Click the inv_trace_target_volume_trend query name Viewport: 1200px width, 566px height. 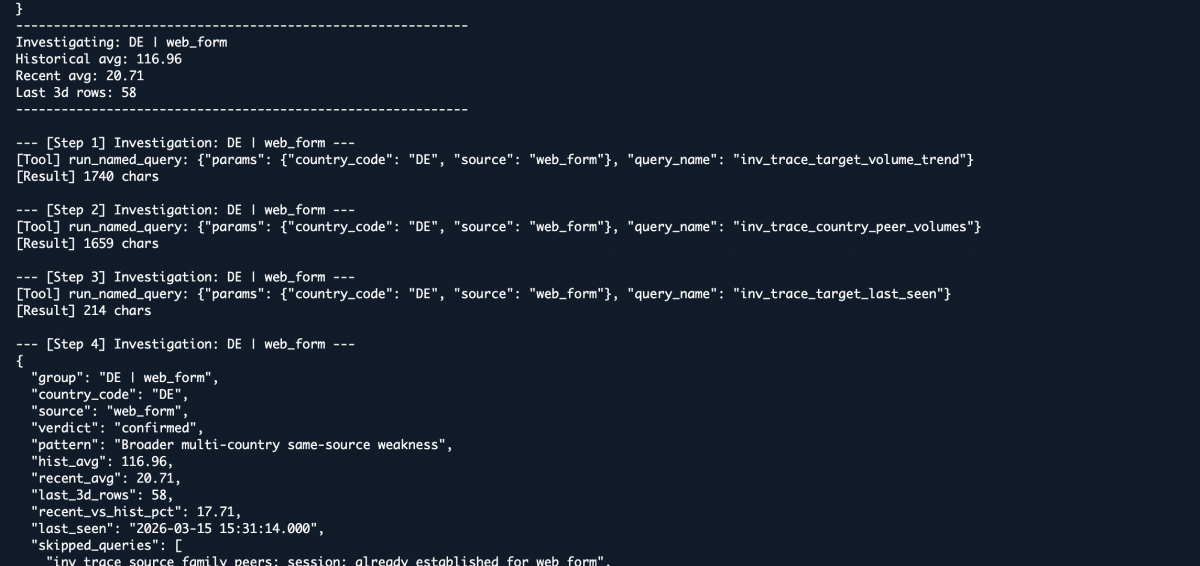pyautogui.click(x=854, y=160)
